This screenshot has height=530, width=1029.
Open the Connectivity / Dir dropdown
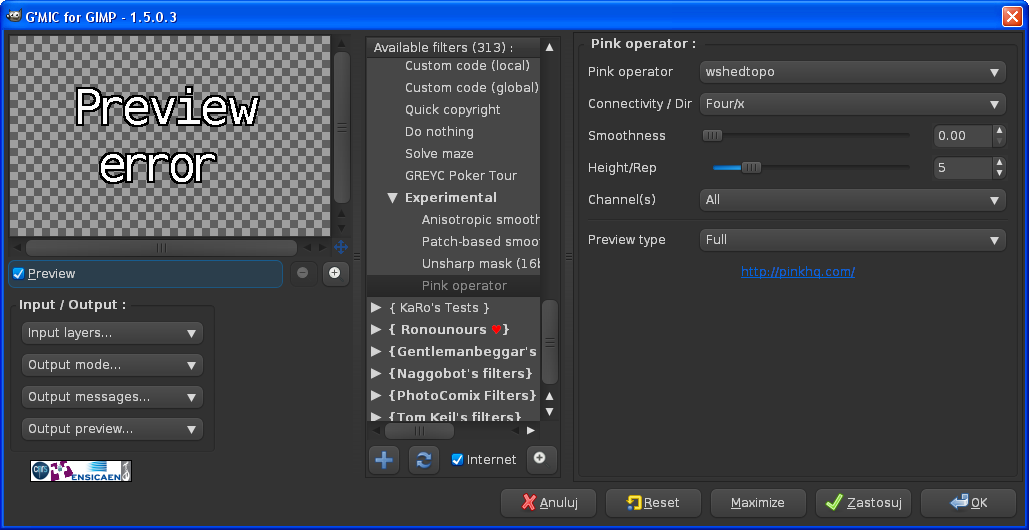pos(852,104)
